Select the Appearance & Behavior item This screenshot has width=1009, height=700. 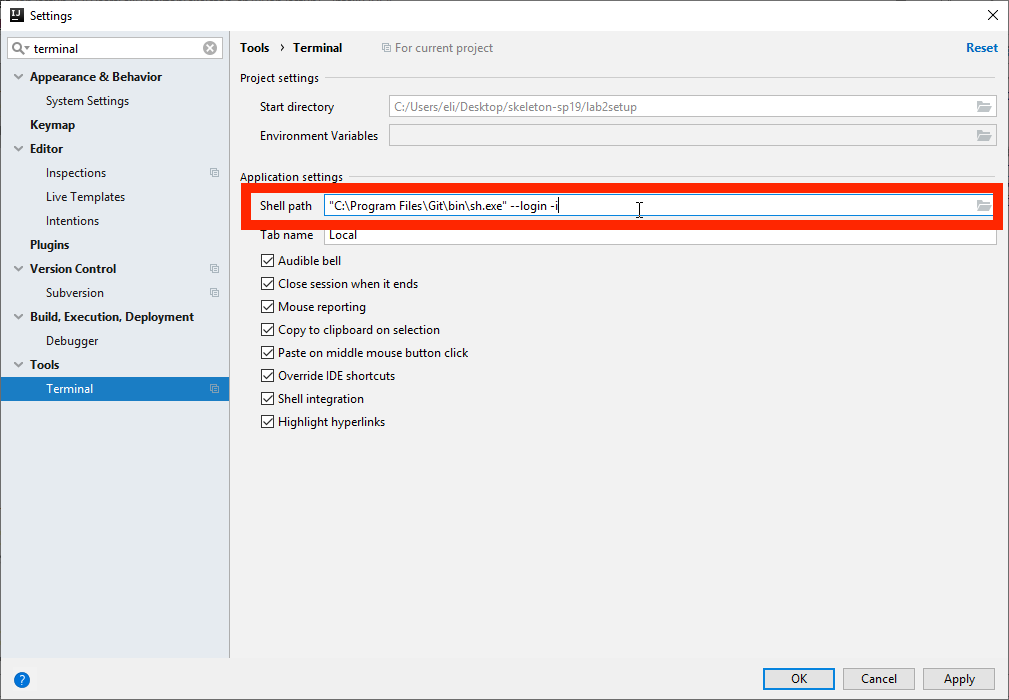[96, 77]
